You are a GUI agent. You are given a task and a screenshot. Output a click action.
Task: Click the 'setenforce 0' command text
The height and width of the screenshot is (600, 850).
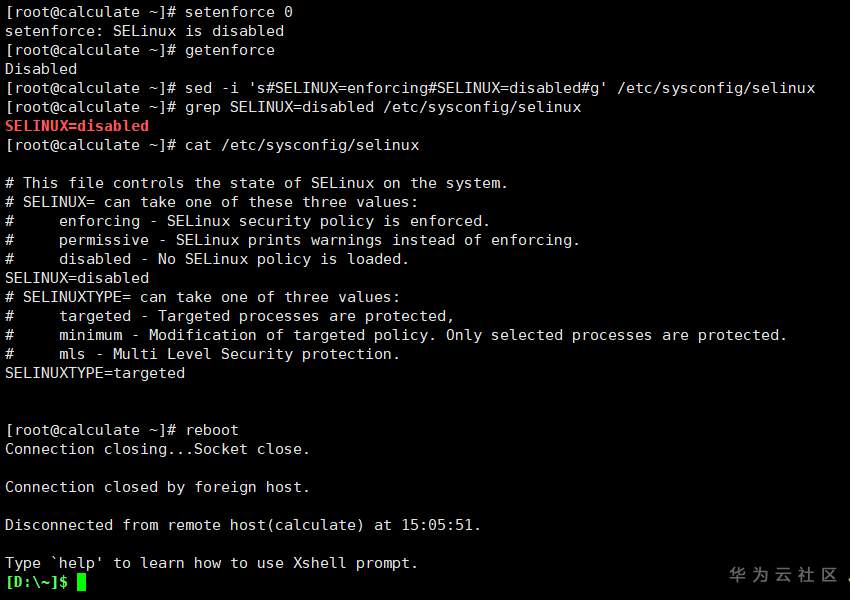(239, 12)
